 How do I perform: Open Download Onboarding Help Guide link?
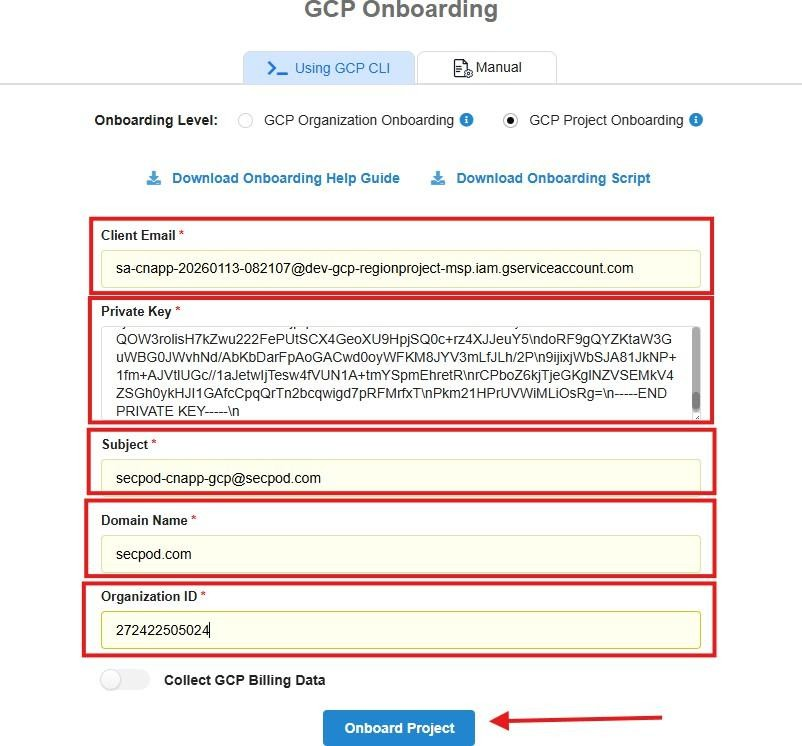point(285,178)
